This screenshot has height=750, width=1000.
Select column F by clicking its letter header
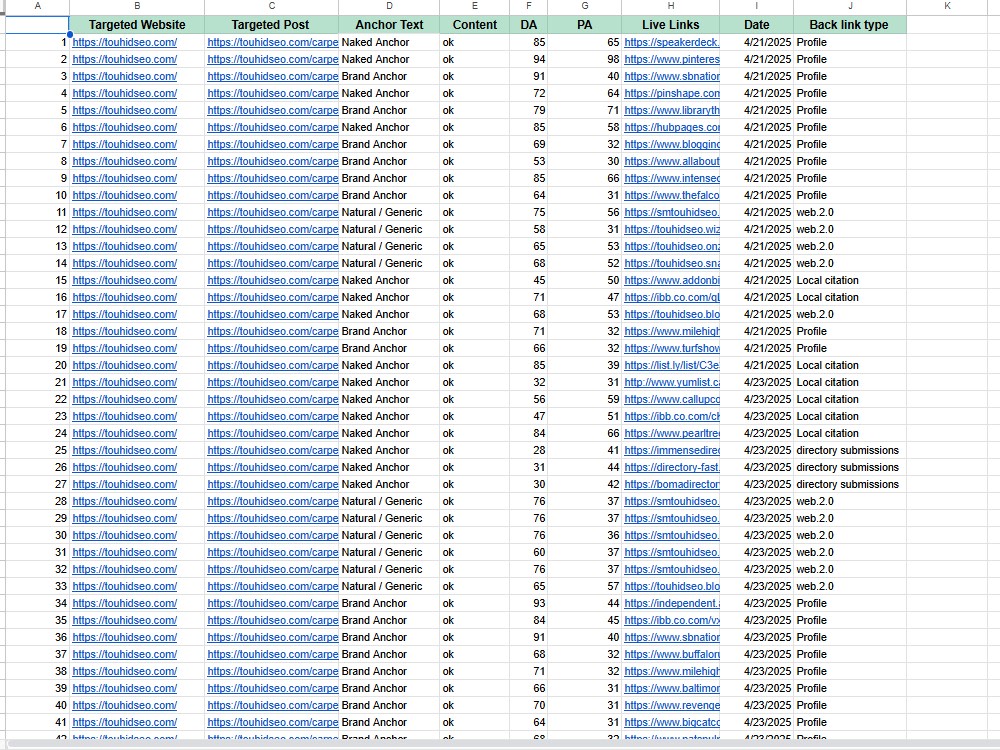click(x=528, y=7)
